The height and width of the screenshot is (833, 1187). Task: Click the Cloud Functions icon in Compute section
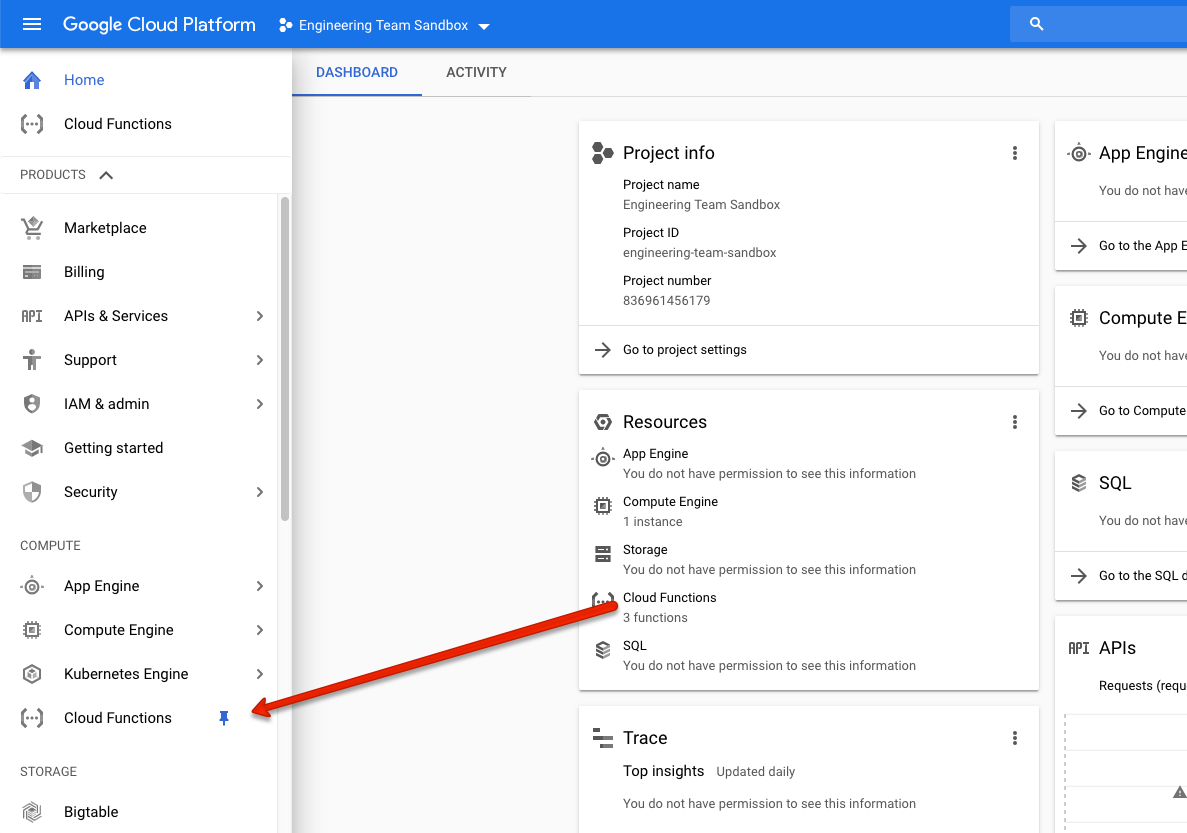(x=32, y=718)
